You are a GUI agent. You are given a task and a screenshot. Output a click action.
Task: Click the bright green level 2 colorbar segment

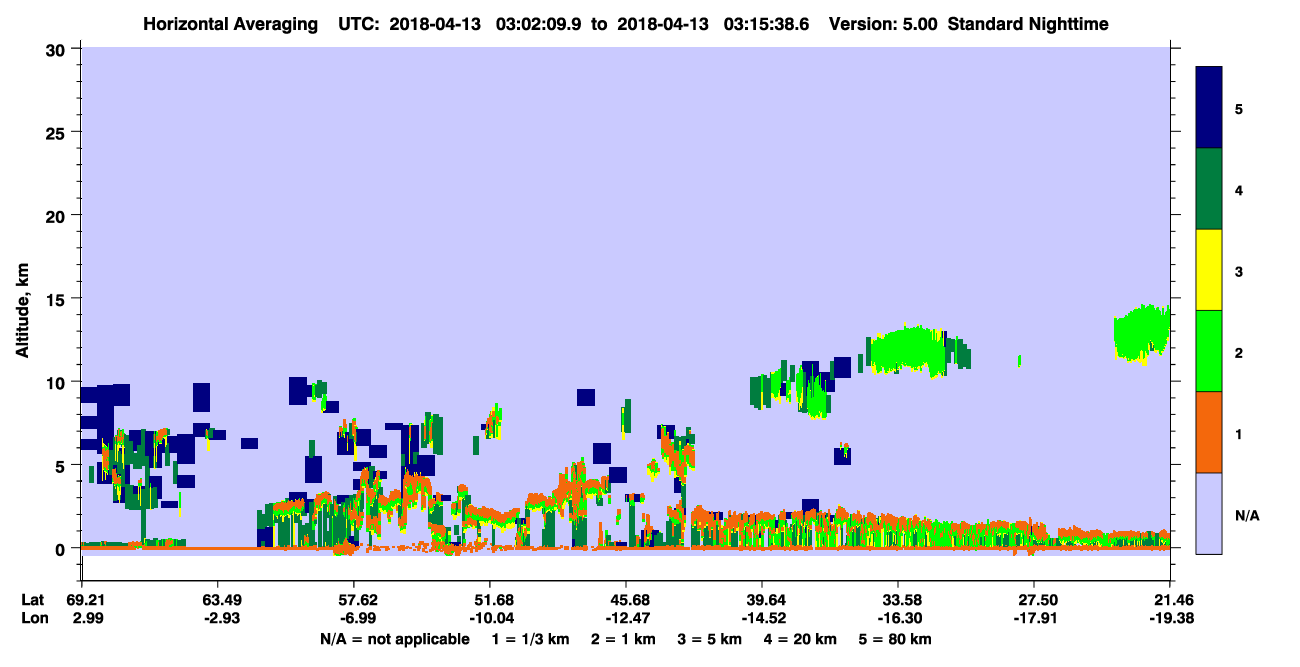pos(1209,351)
